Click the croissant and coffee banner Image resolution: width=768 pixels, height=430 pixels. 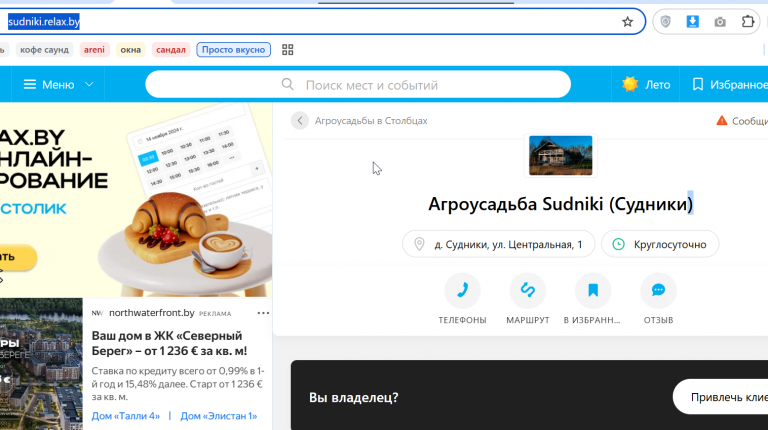pyautogui.click(x=136, y=199)
